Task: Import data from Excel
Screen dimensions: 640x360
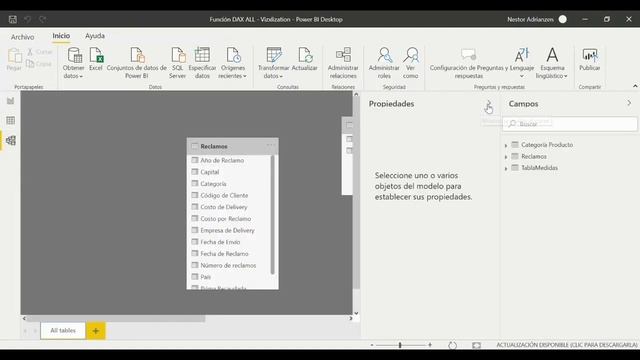Action: tap(96, 59)
